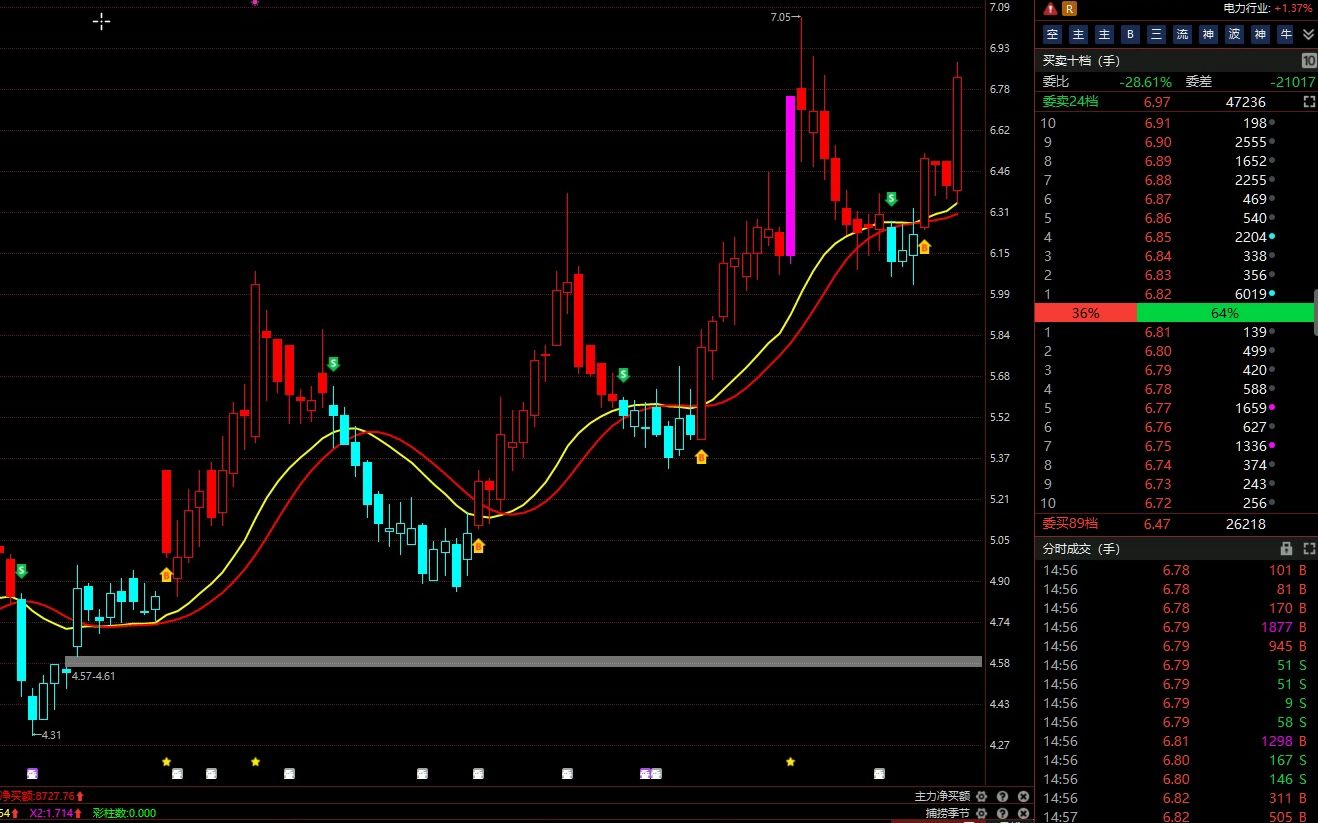Click the orange R badge icon
Image resolution: width=1318 pixels, height=823 pixels.
coord(1069,8)
